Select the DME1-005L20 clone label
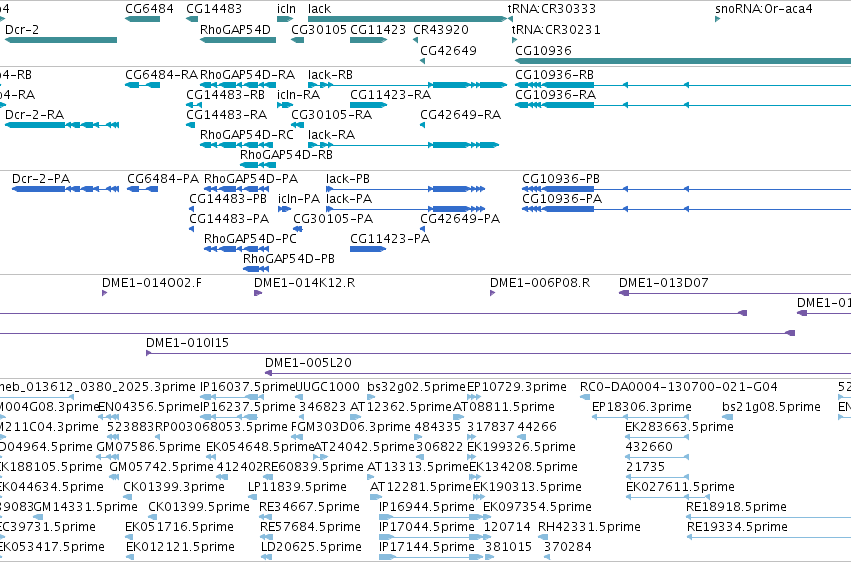The width and height of the screenshot is (851, 562). tap(308, 363)
